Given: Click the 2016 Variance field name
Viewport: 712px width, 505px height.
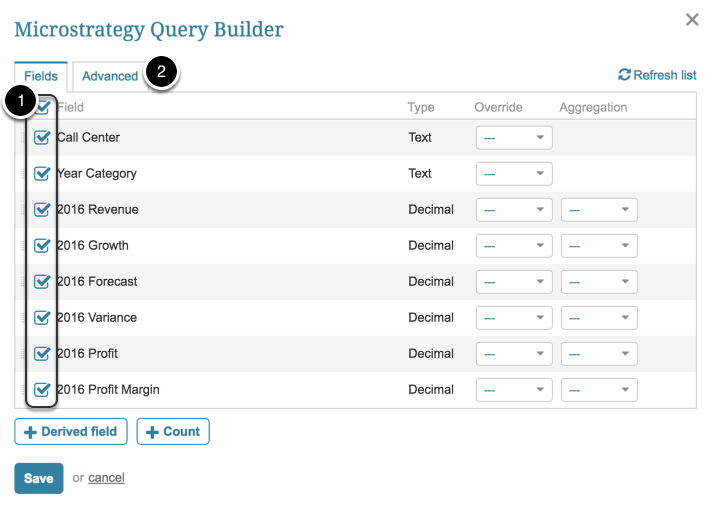Looking at the screenshot, I should pos(97,317).
